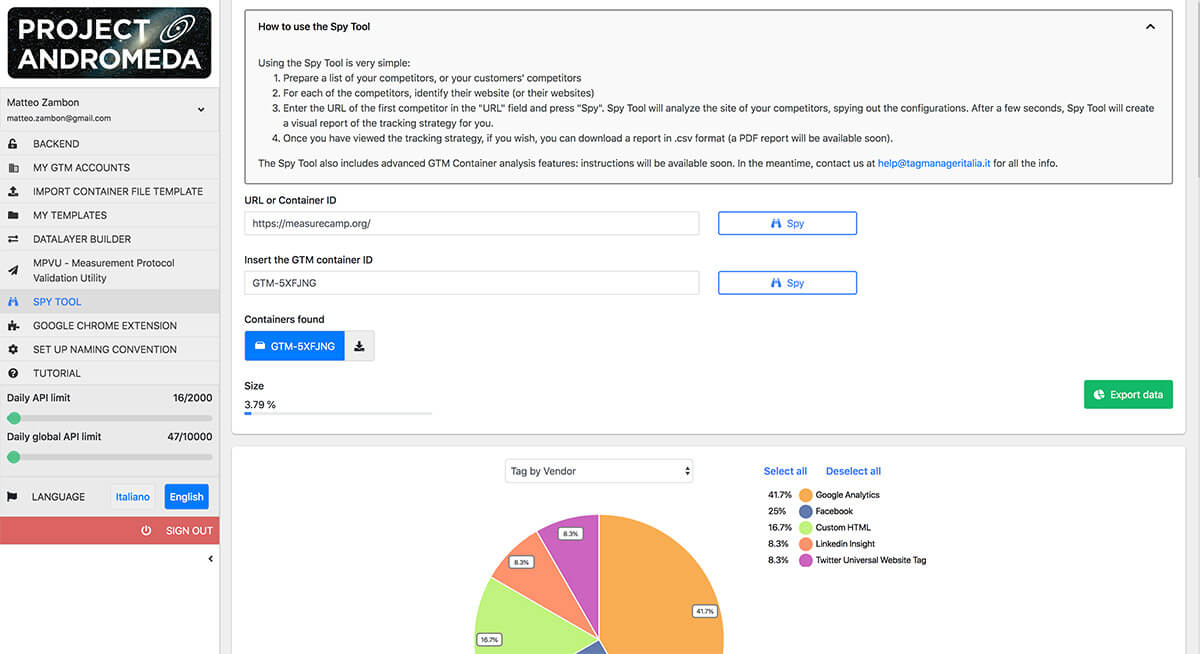This screenshot has width=1200, height=654.
Task: Click the Project Andromeda logo
Action: 109,43
